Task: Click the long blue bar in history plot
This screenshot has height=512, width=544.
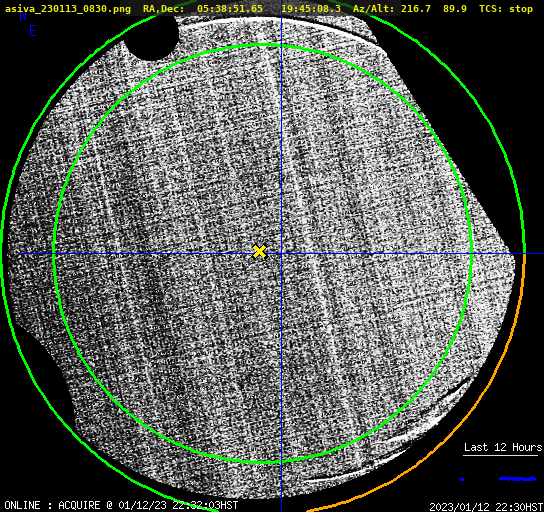Action: (517, 479)
